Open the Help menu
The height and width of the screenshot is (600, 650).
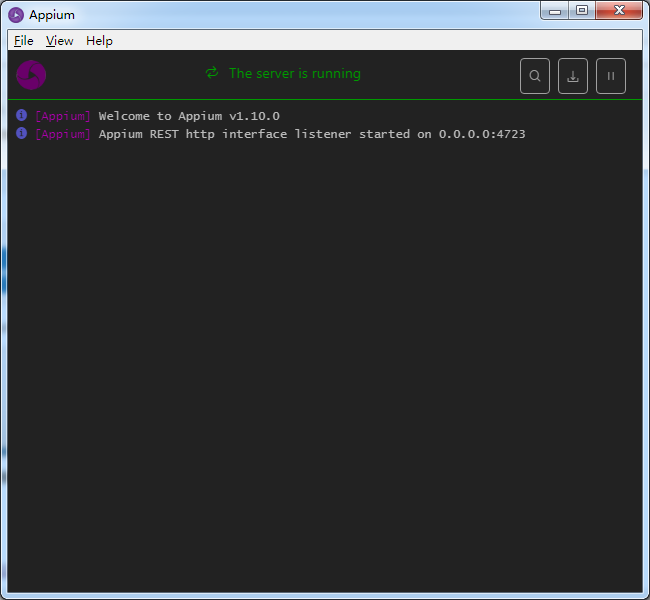coord(99,41)
